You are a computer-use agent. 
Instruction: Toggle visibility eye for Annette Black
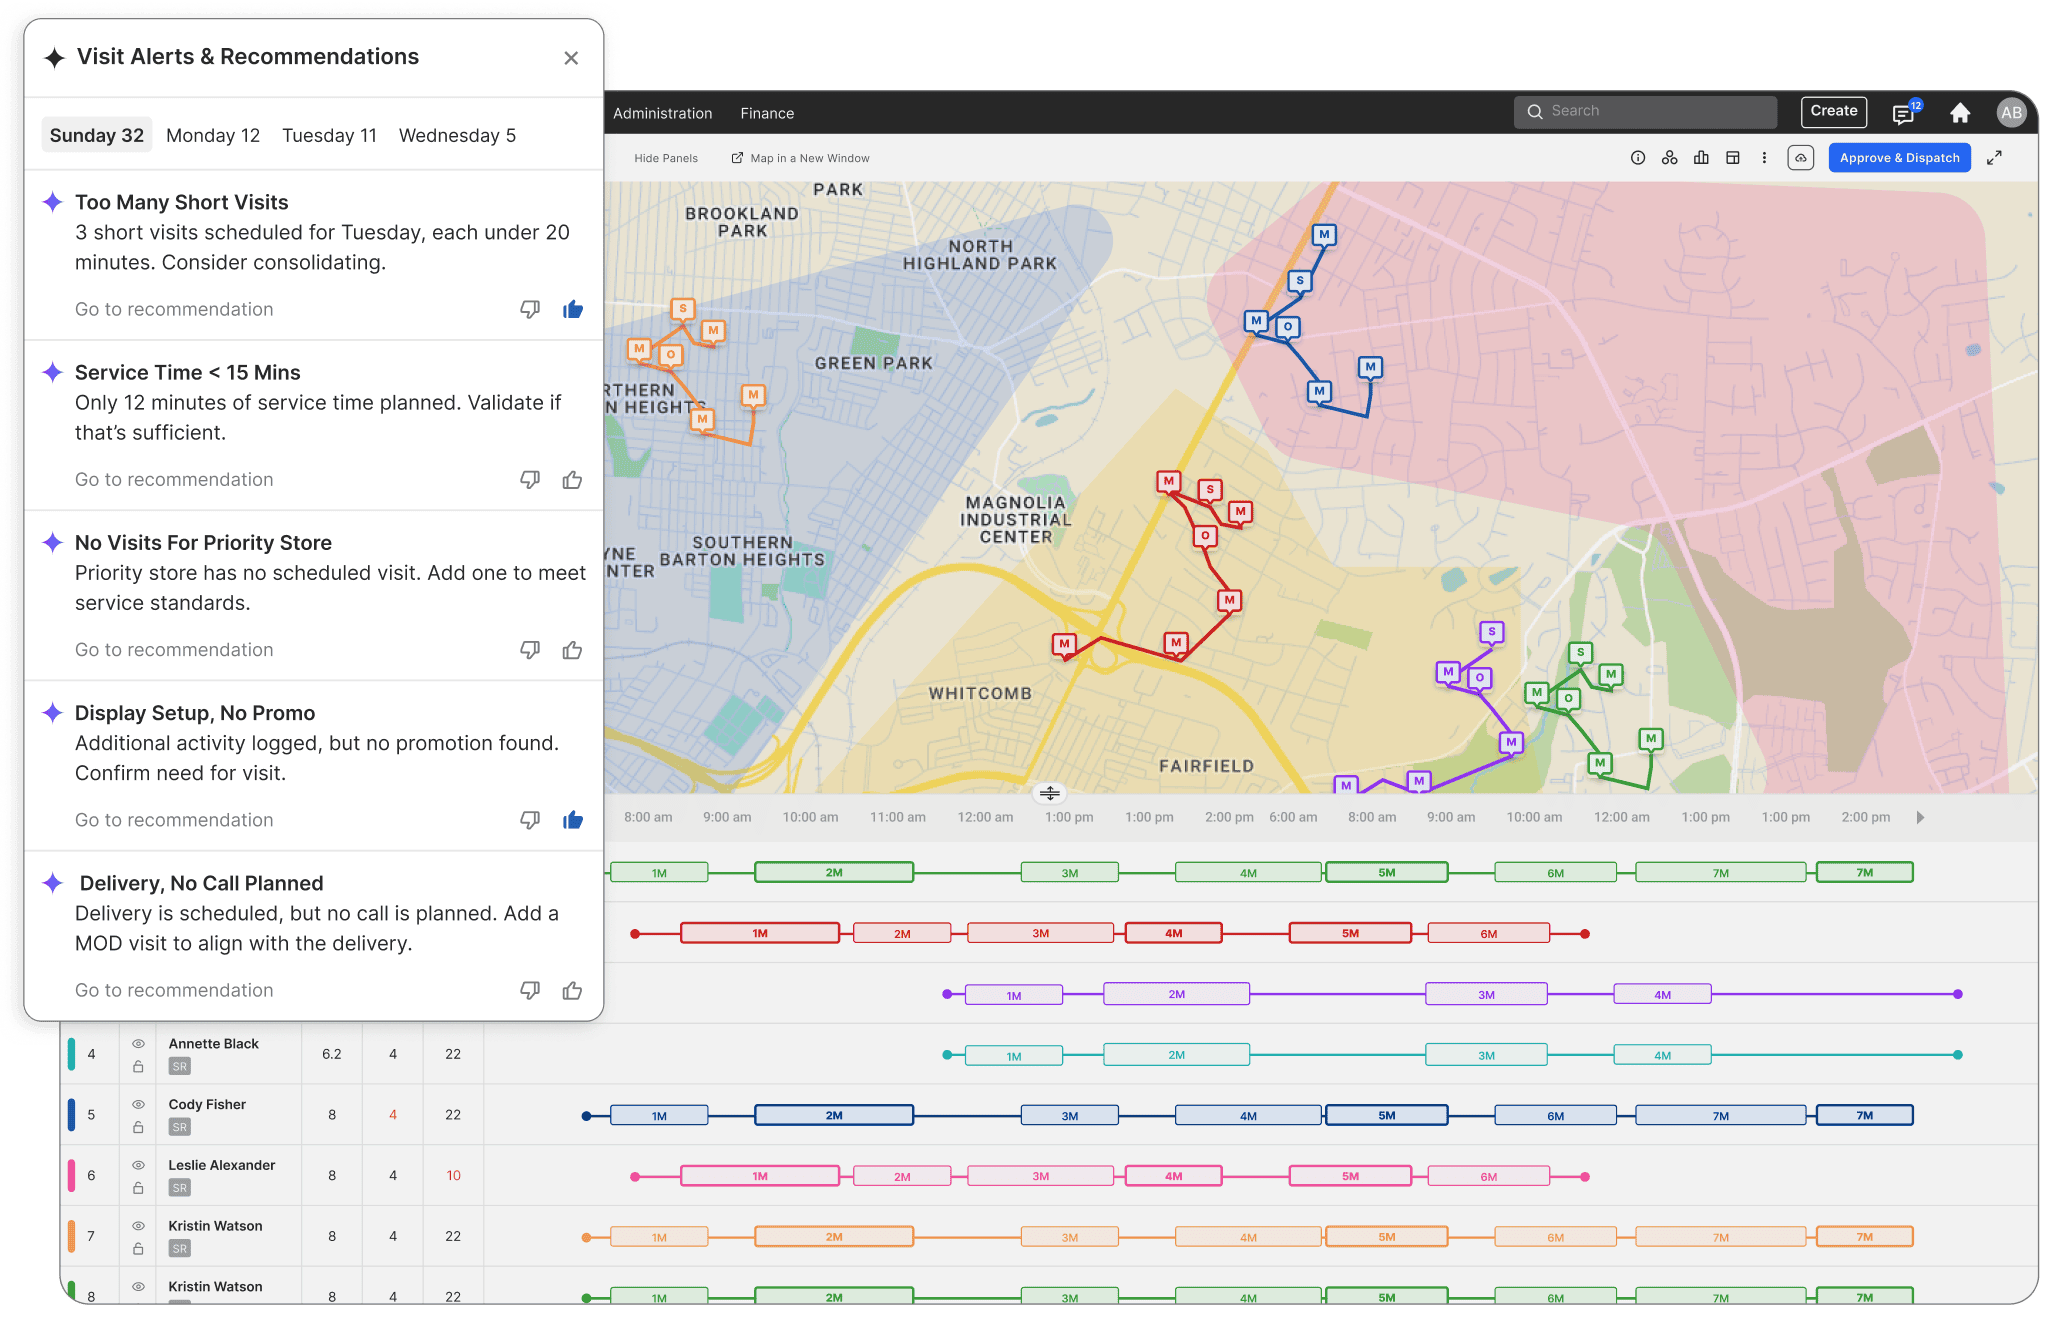pos(139,1043)
